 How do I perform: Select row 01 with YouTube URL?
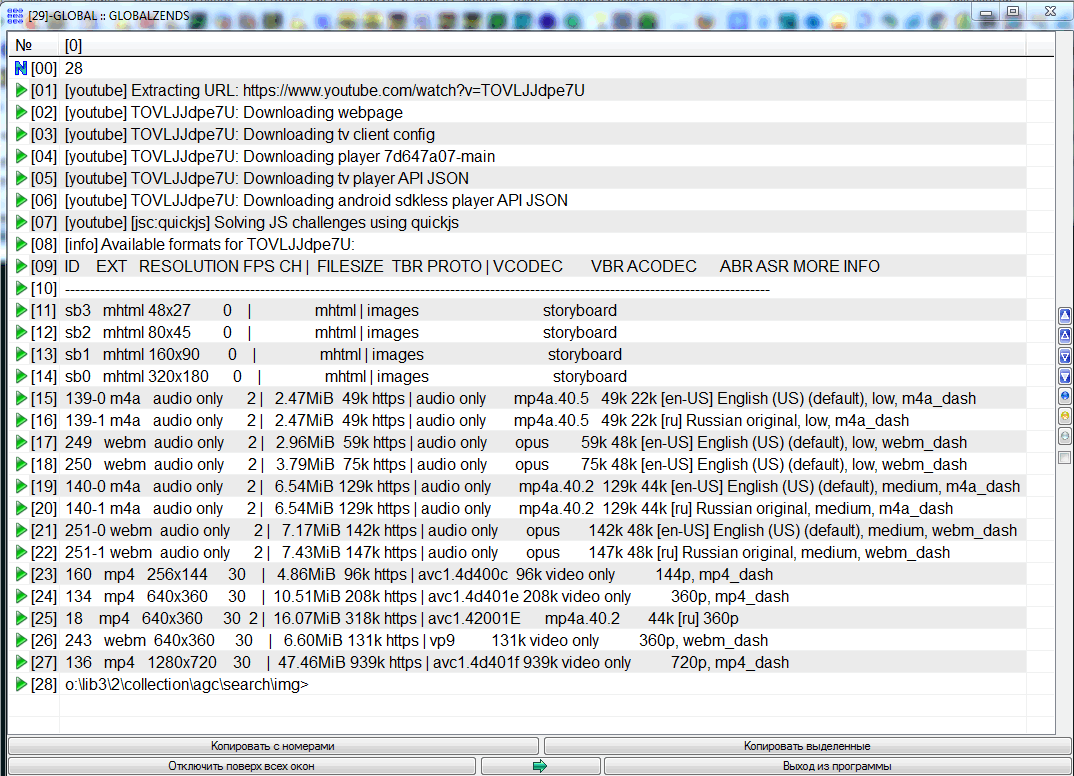[x=324, y=91]
